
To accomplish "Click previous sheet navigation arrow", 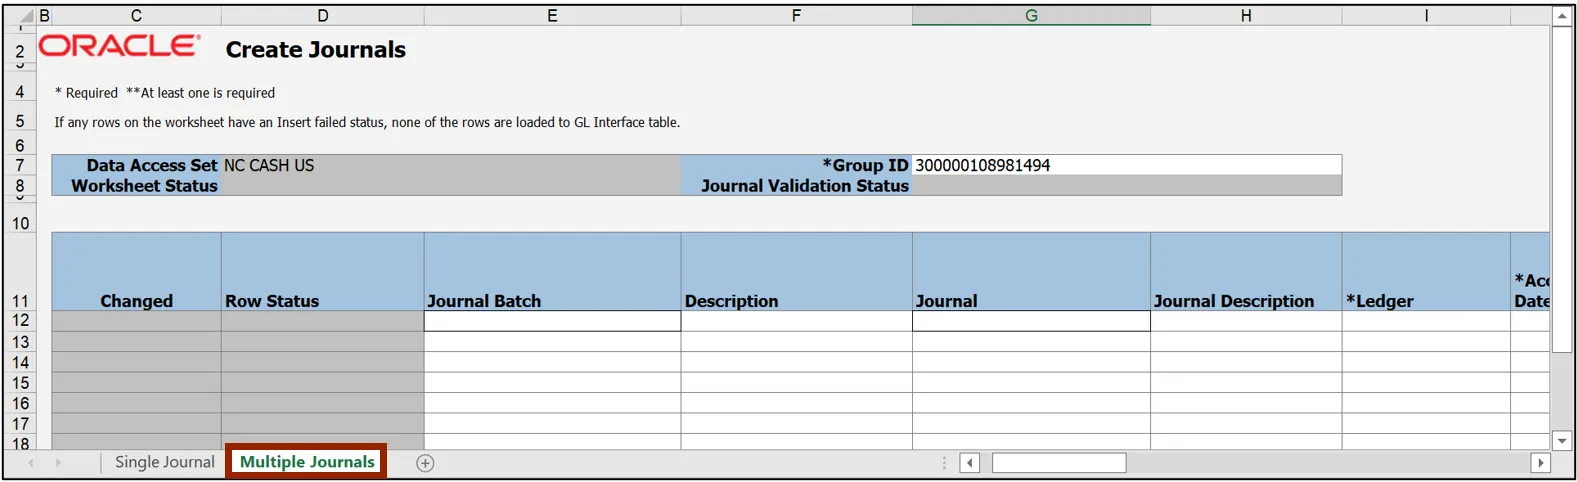I will click(x=31, y=463).
